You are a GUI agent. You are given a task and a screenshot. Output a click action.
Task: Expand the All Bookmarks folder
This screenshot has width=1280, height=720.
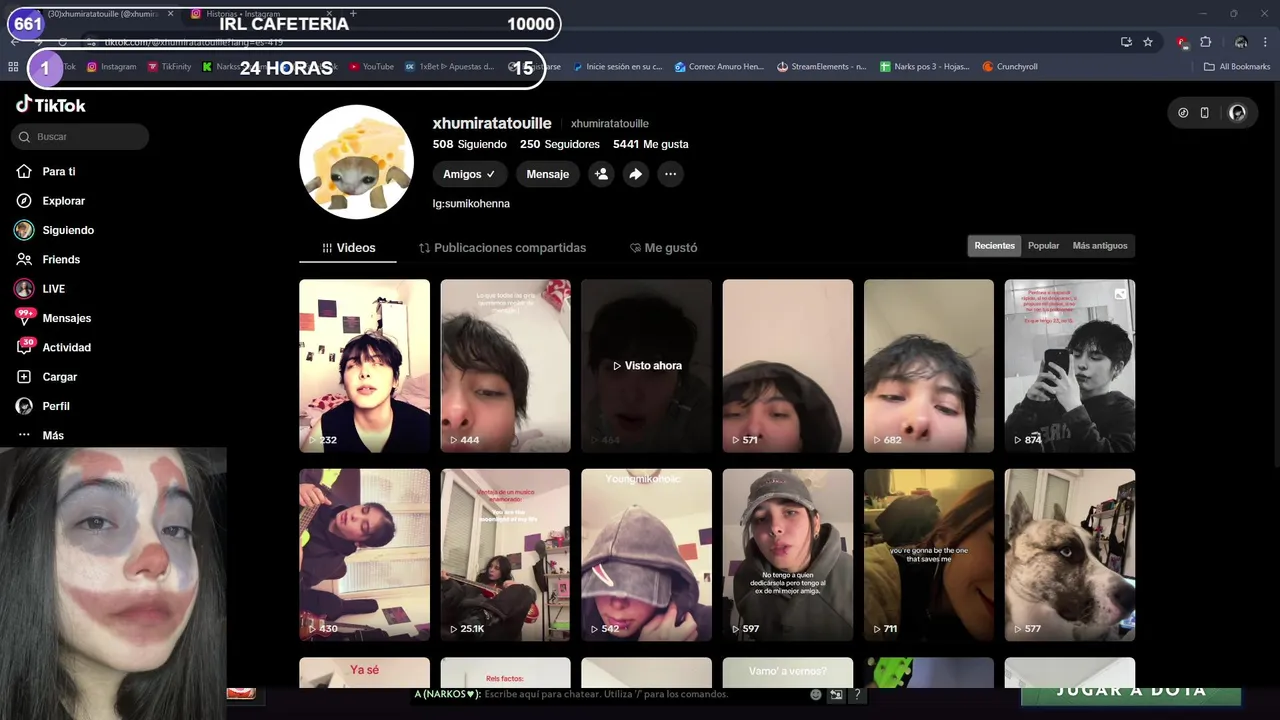coord(1237,67)
